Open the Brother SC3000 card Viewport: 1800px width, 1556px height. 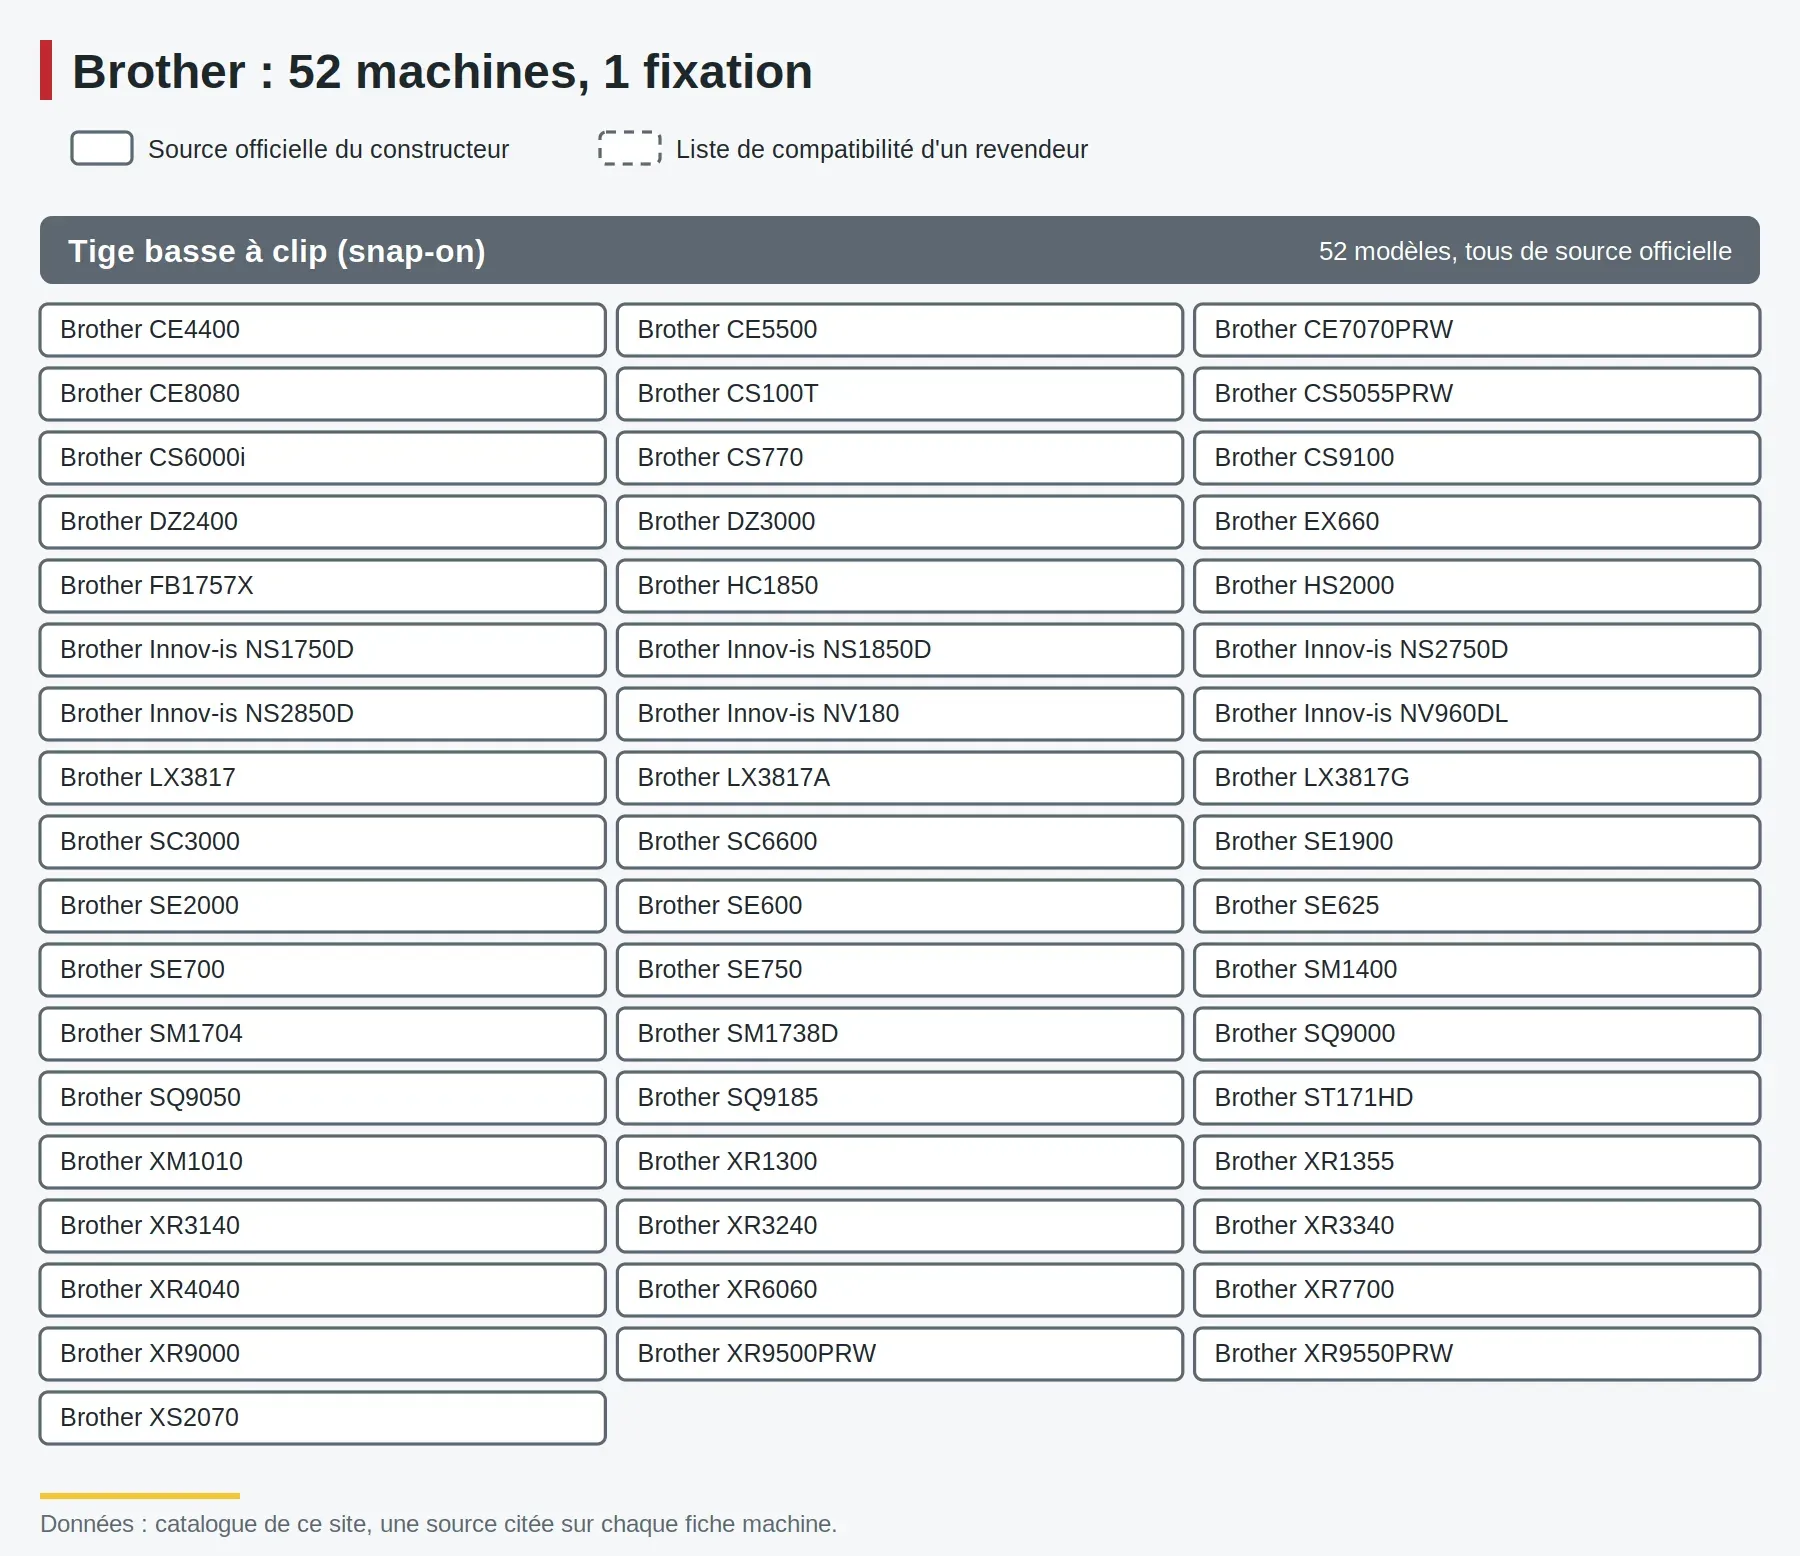[322, 842]
